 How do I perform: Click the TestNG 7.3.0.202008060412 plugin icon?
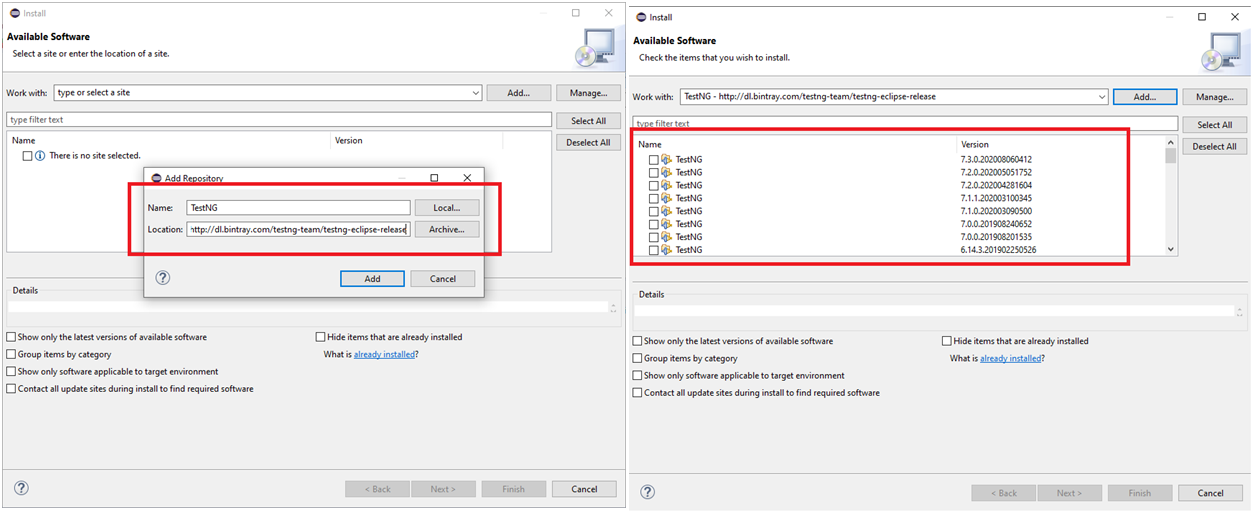(x=666, y=160)
